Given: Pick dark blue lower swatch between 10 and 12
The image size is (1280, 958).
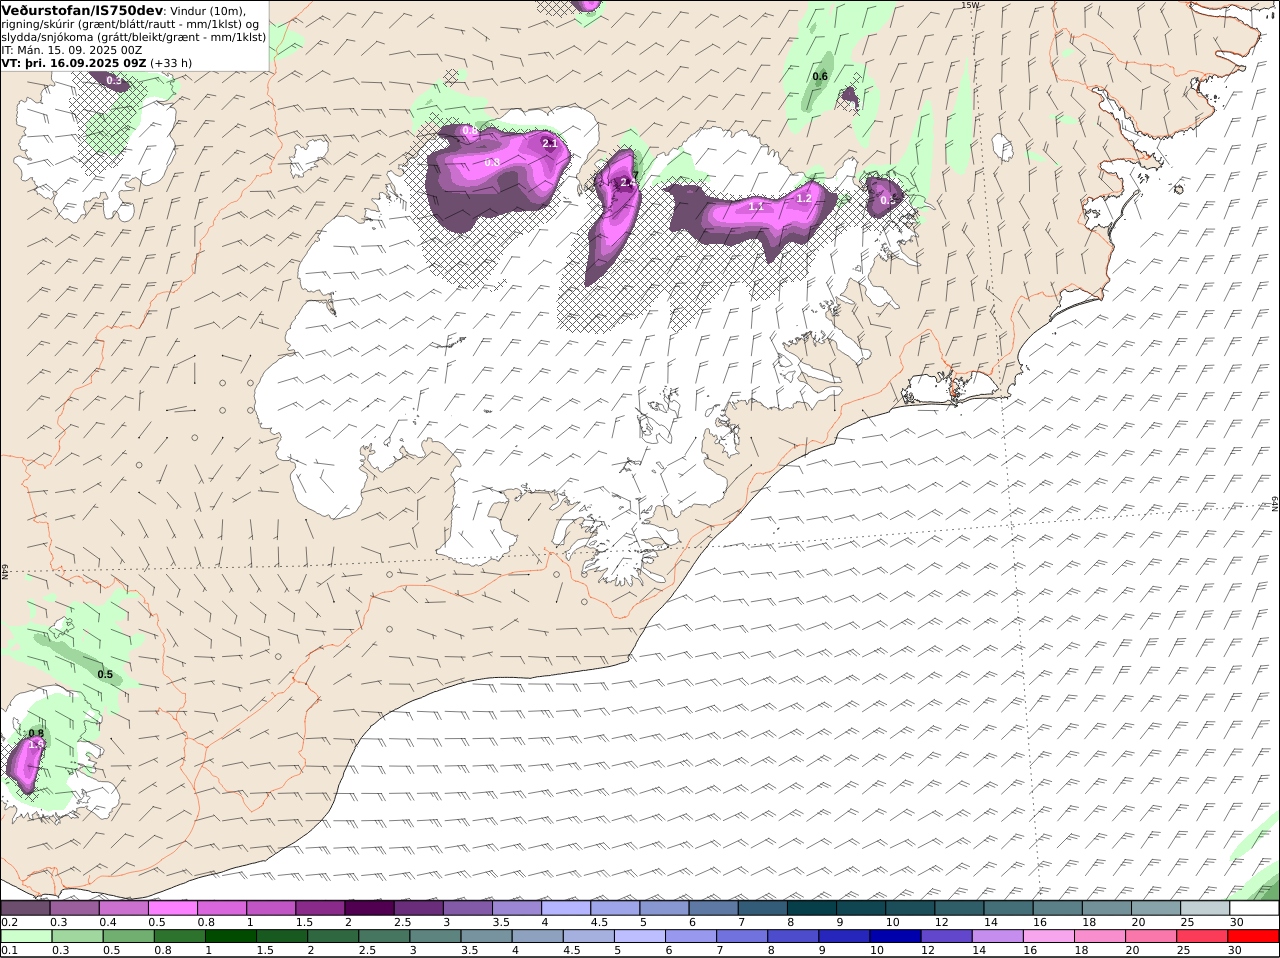Looking at the screenshot, I should point(895,936).
